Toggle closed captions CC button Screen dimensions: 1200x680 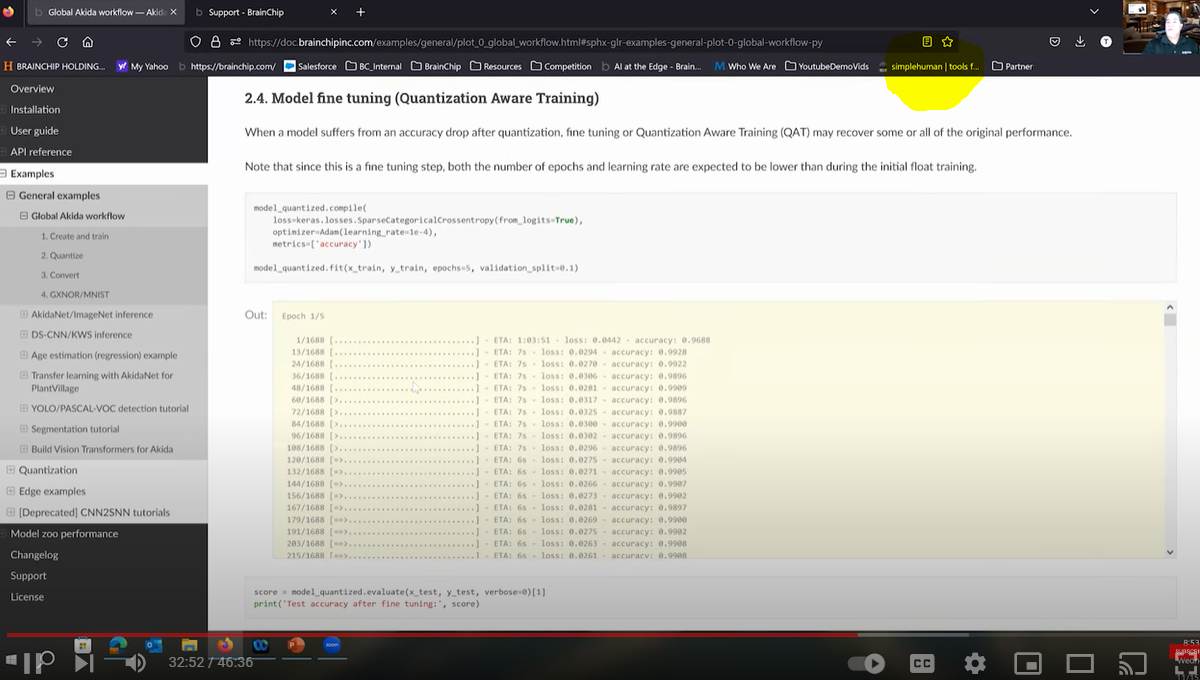[x=922, y=663]
